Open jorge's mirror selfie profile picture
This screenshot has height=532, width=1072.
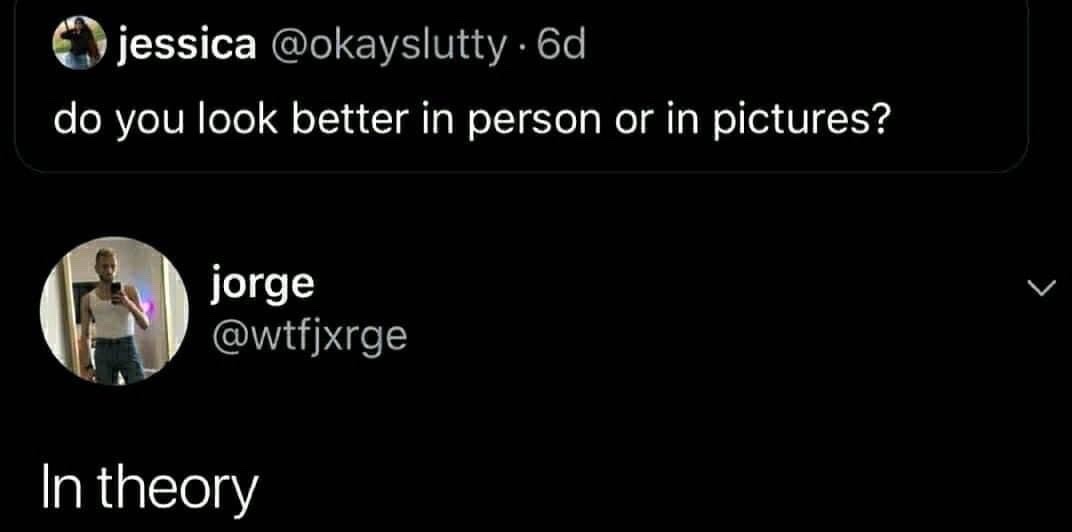[115, 311]
